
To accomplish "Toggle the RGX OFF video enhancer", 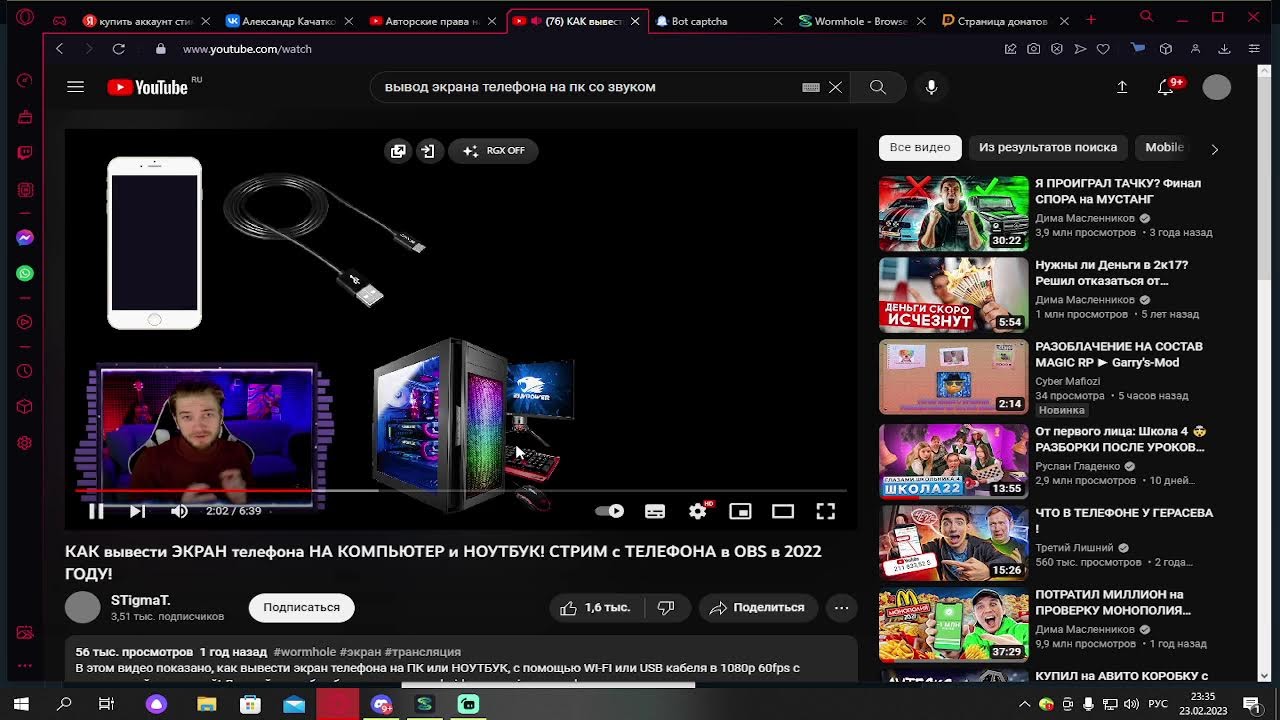I will (x=494, y=151).
